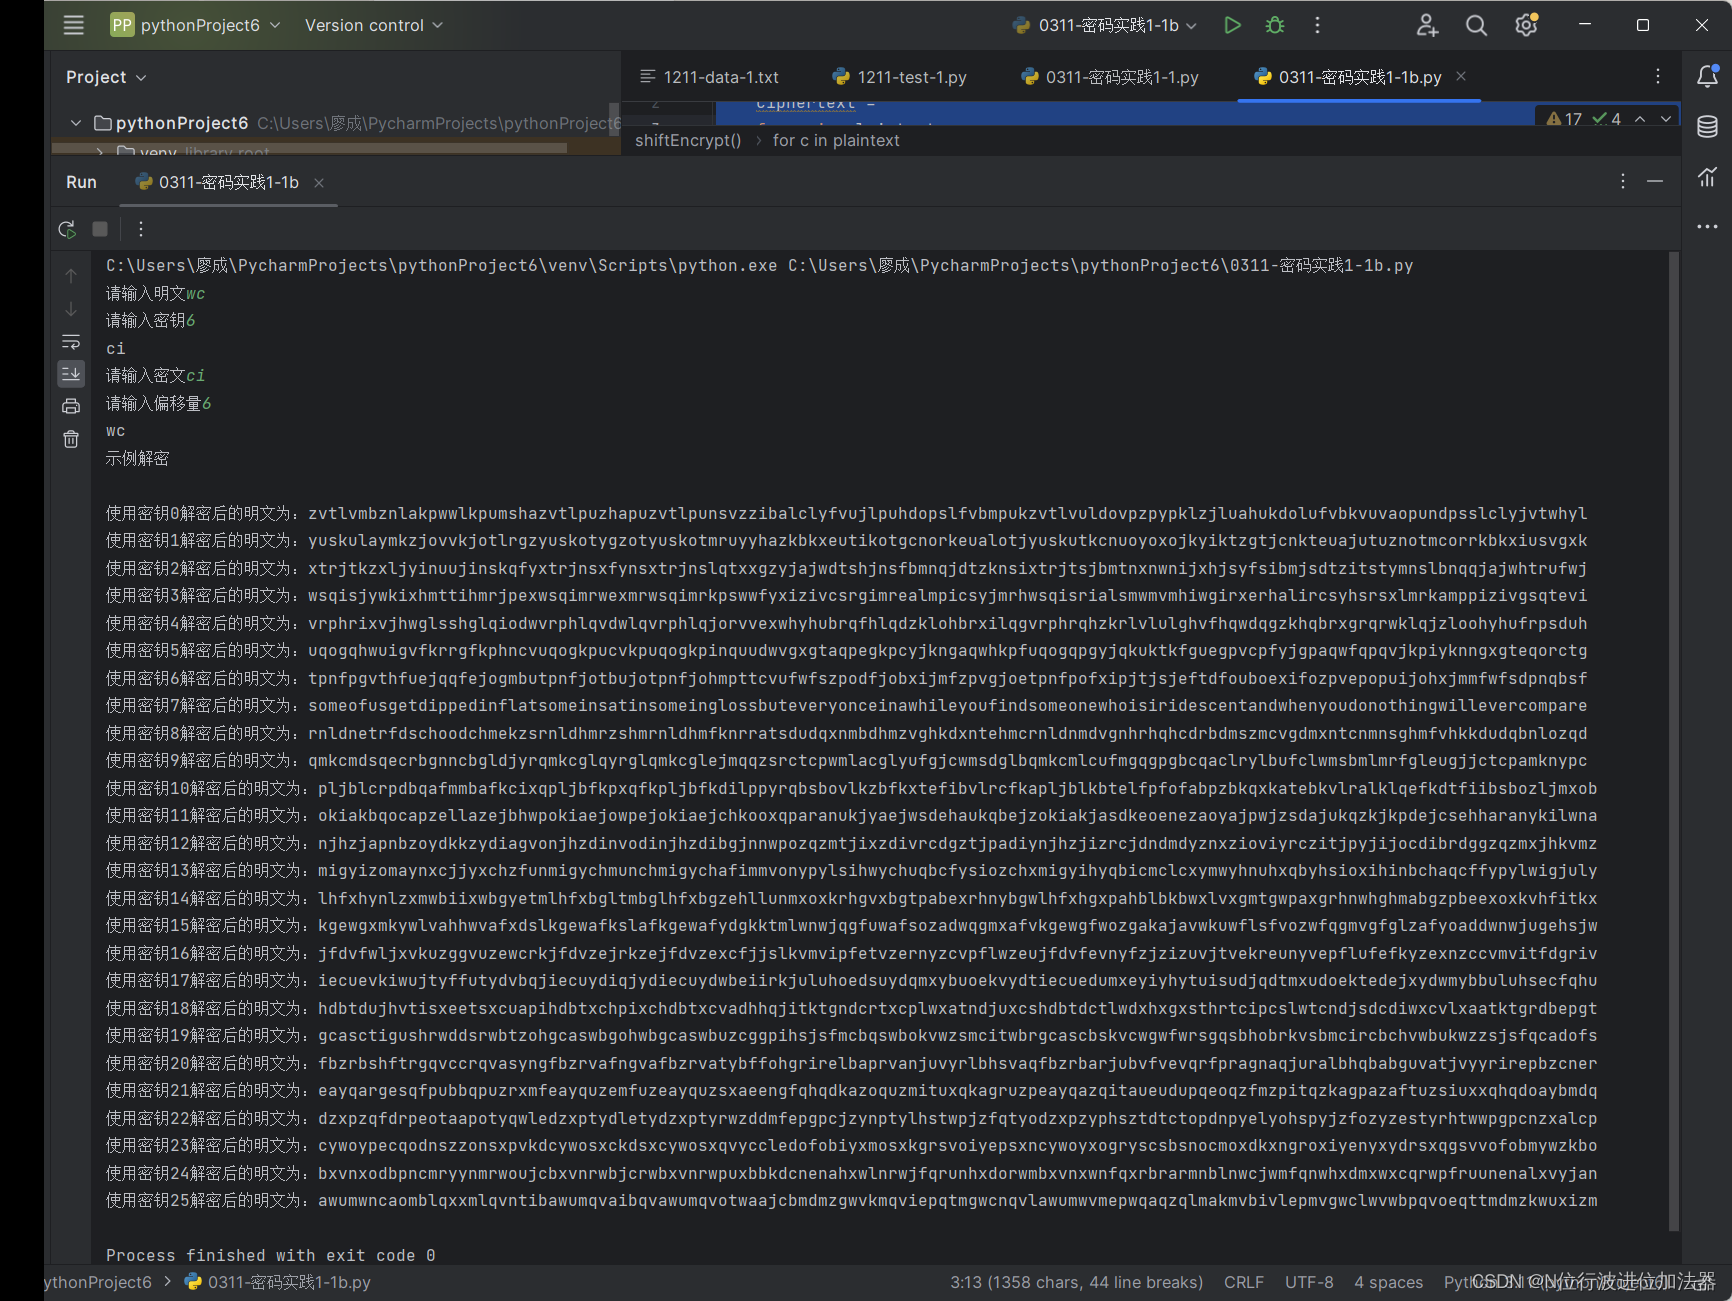Switch to the 1211-data-1.txt editor tab
1732x1301 pixels.
[709, 77]
